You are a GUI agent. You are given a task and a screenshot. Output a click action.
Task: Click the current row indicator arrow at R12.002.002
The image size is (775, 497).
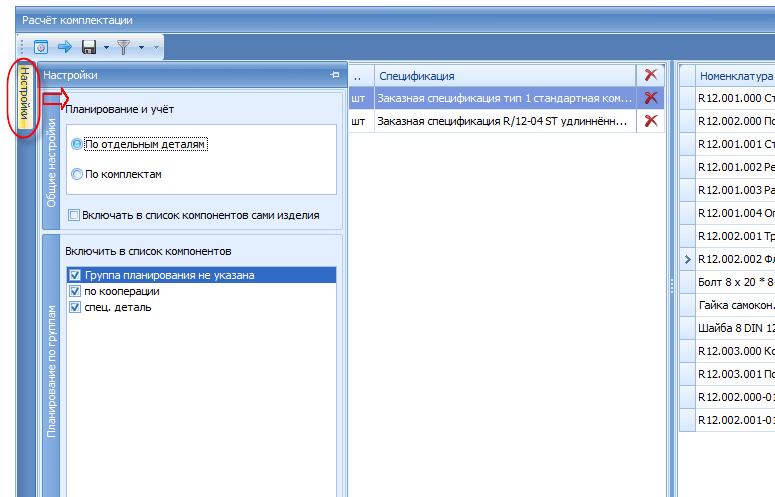pos(688,259)
